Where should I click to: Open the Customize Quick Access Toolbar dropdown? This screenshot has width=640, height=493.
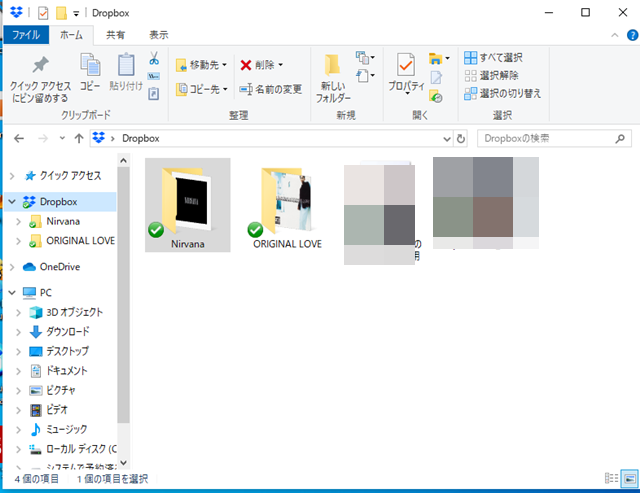pyautogui.click(x=76, y=13)
